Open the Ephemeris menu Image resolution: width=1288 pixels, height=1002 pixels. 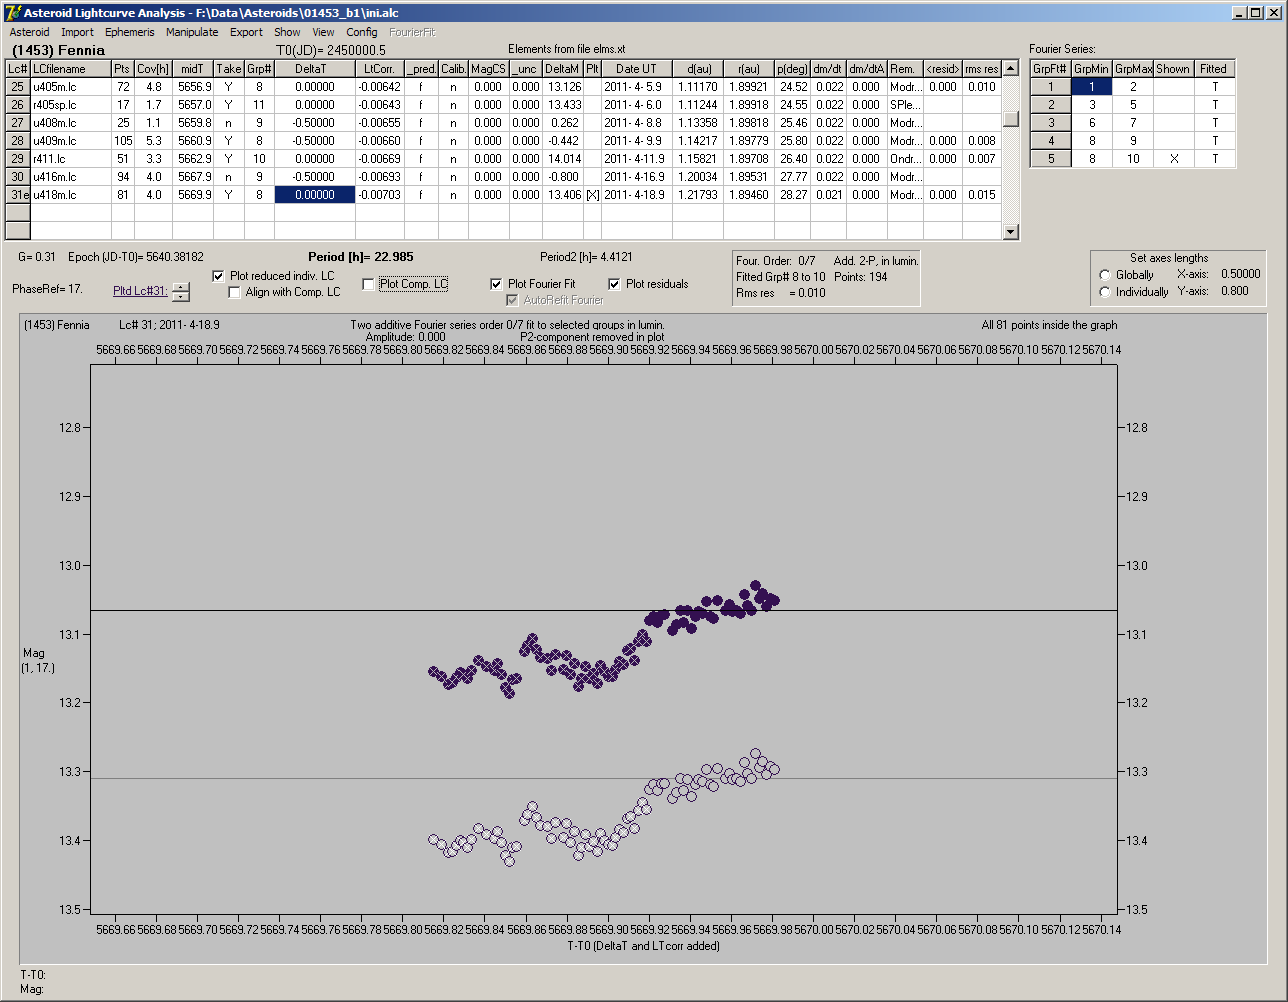click(130, 32)
